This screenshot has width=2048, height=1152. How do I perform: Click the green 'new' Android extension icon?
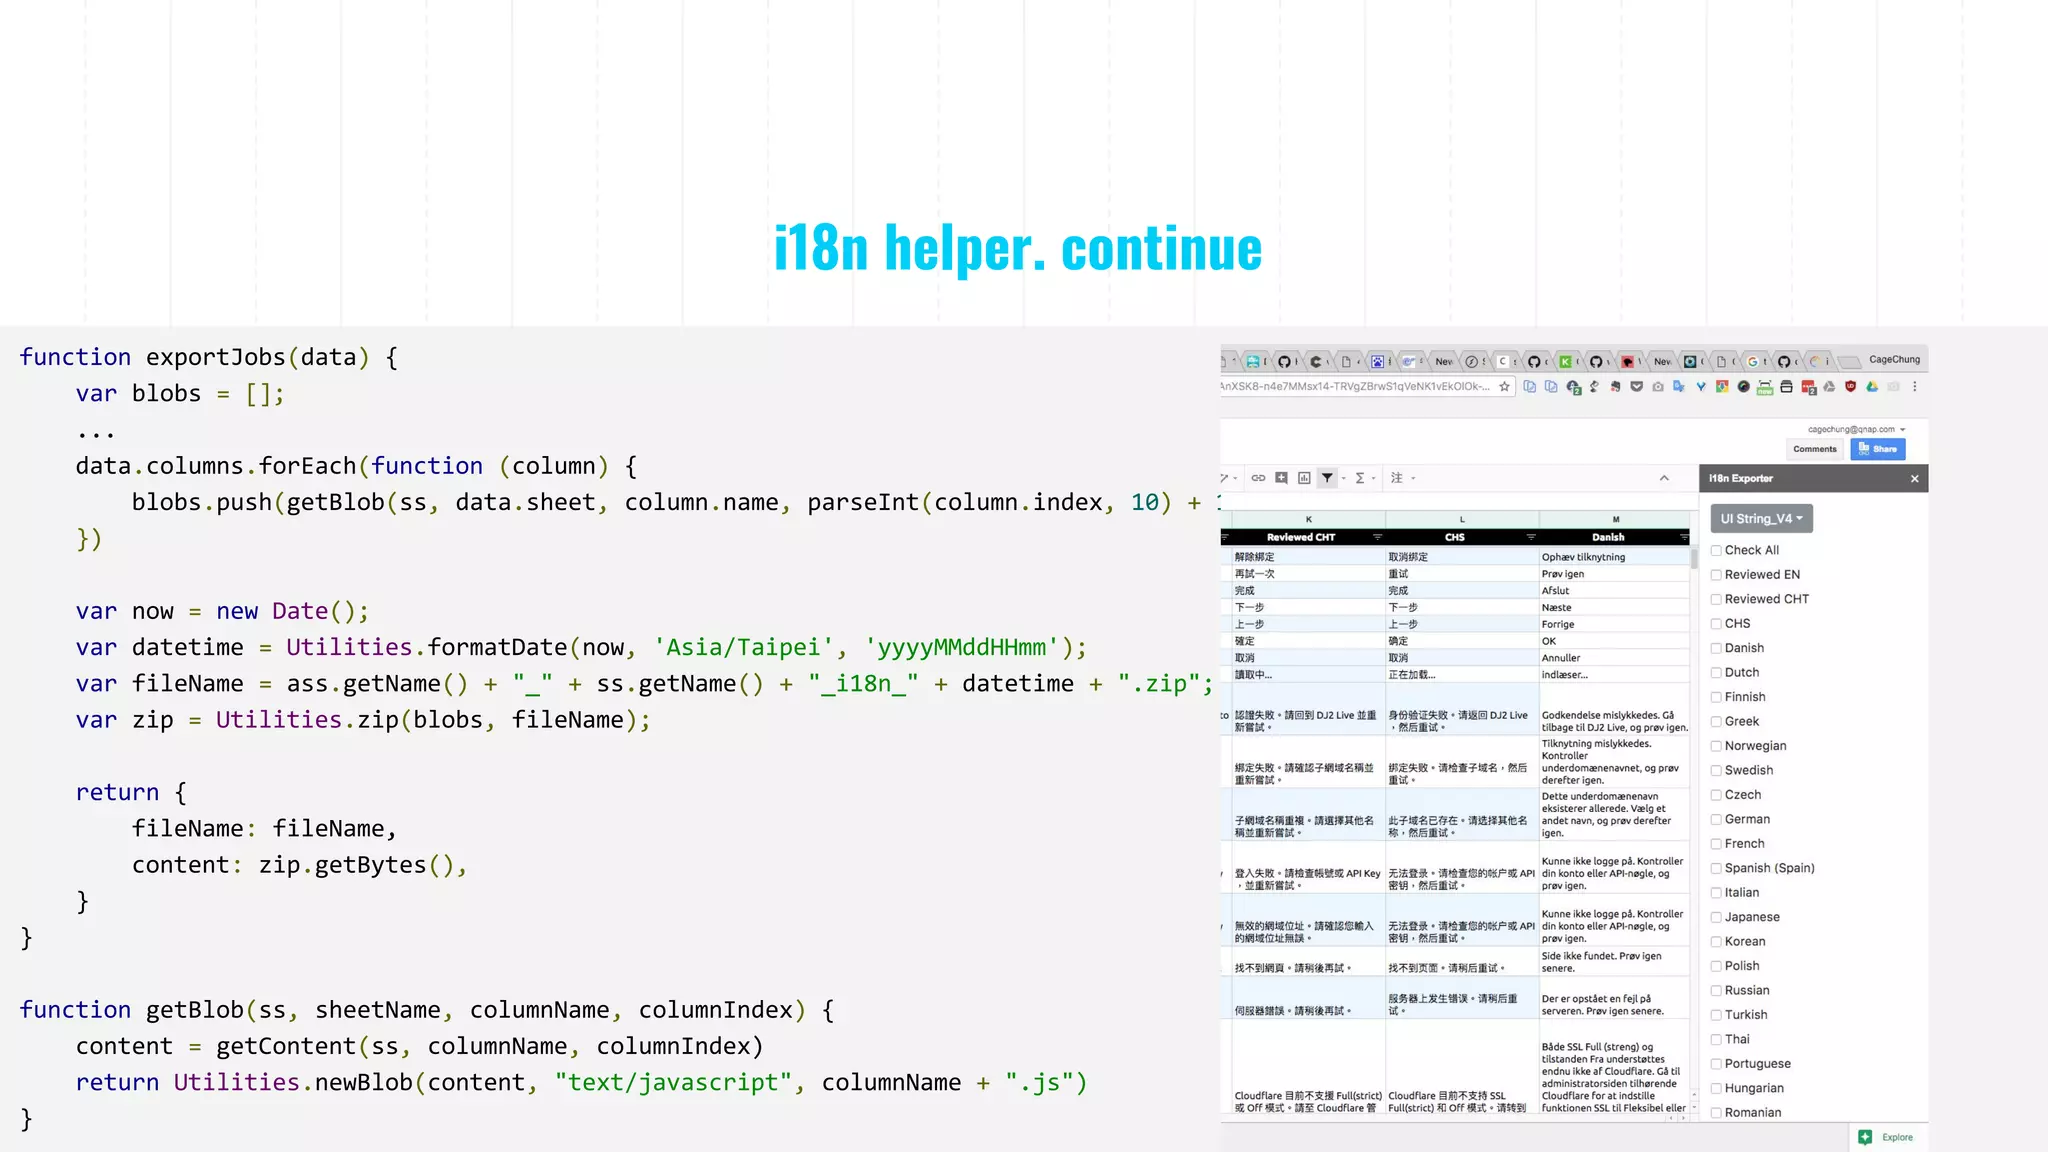(1765, 388)
